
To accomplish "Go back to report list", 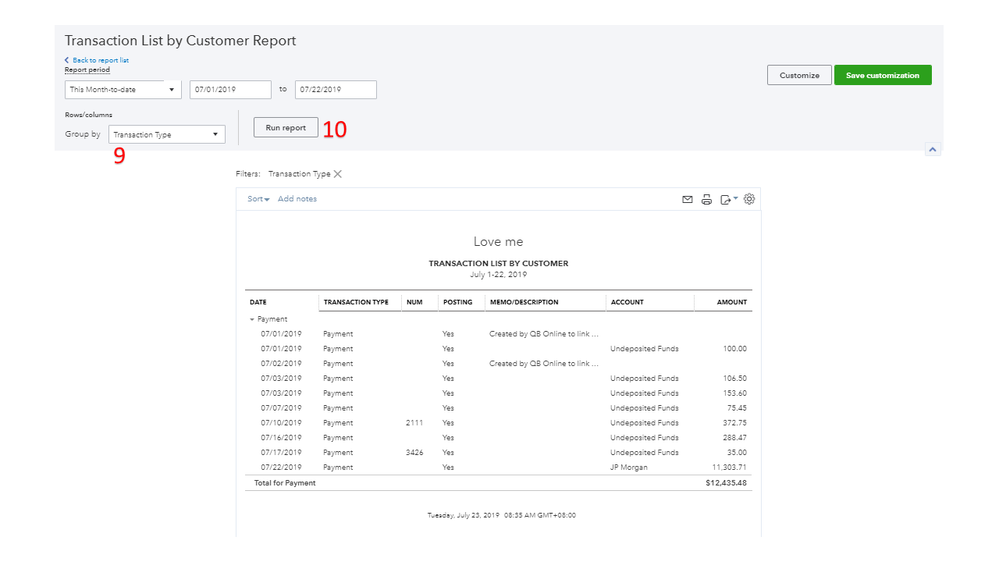I will [100, 60].
